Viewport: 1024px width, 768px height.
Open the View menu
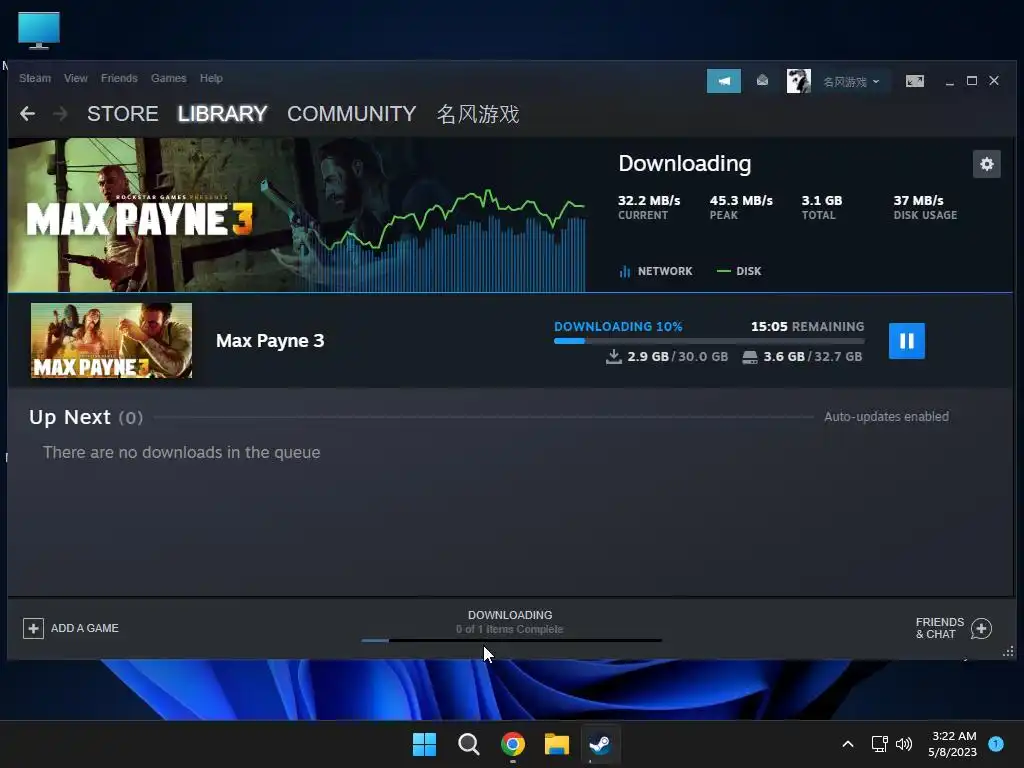76,78
